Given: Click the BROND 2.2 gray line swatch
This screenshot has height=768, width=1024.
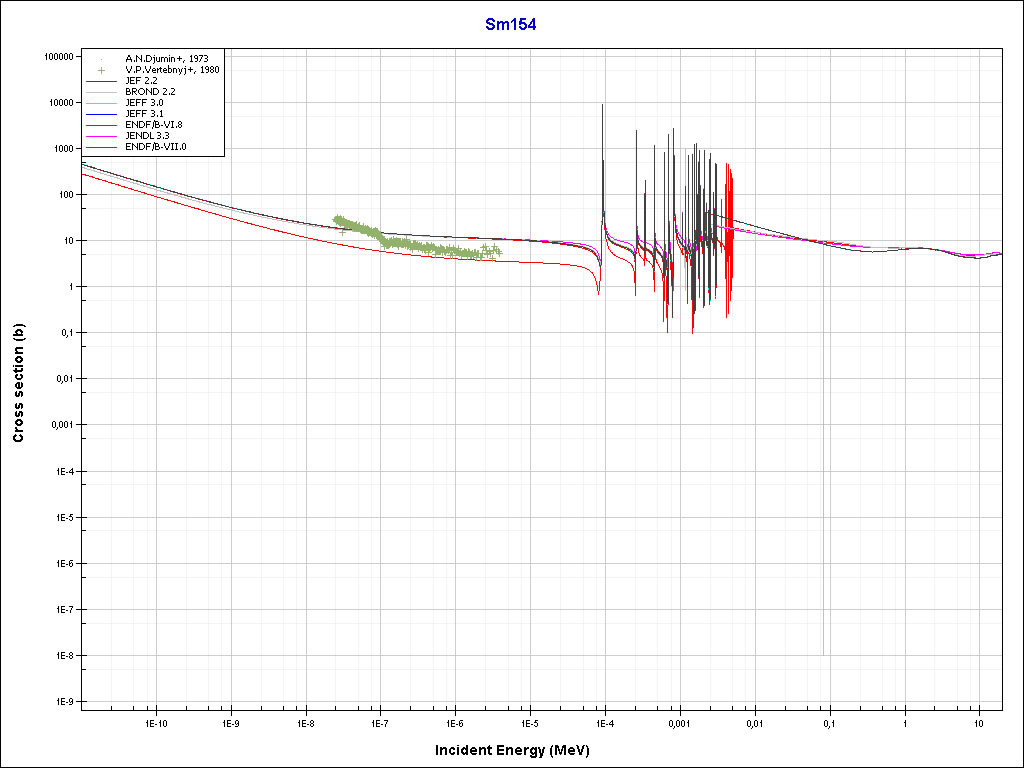Looking at the screenshot, I should tap(101, 92).
